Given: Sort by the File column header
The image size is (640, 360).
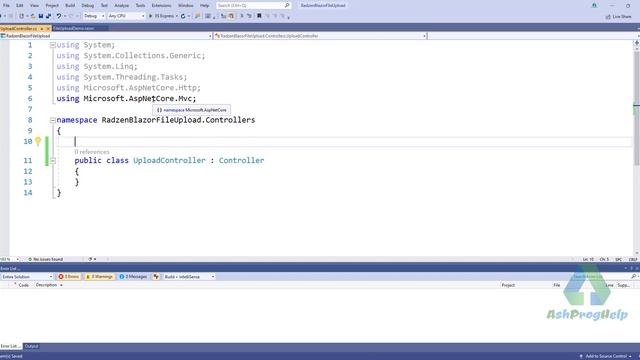Looking at the screenshot, I should [557, 285].
